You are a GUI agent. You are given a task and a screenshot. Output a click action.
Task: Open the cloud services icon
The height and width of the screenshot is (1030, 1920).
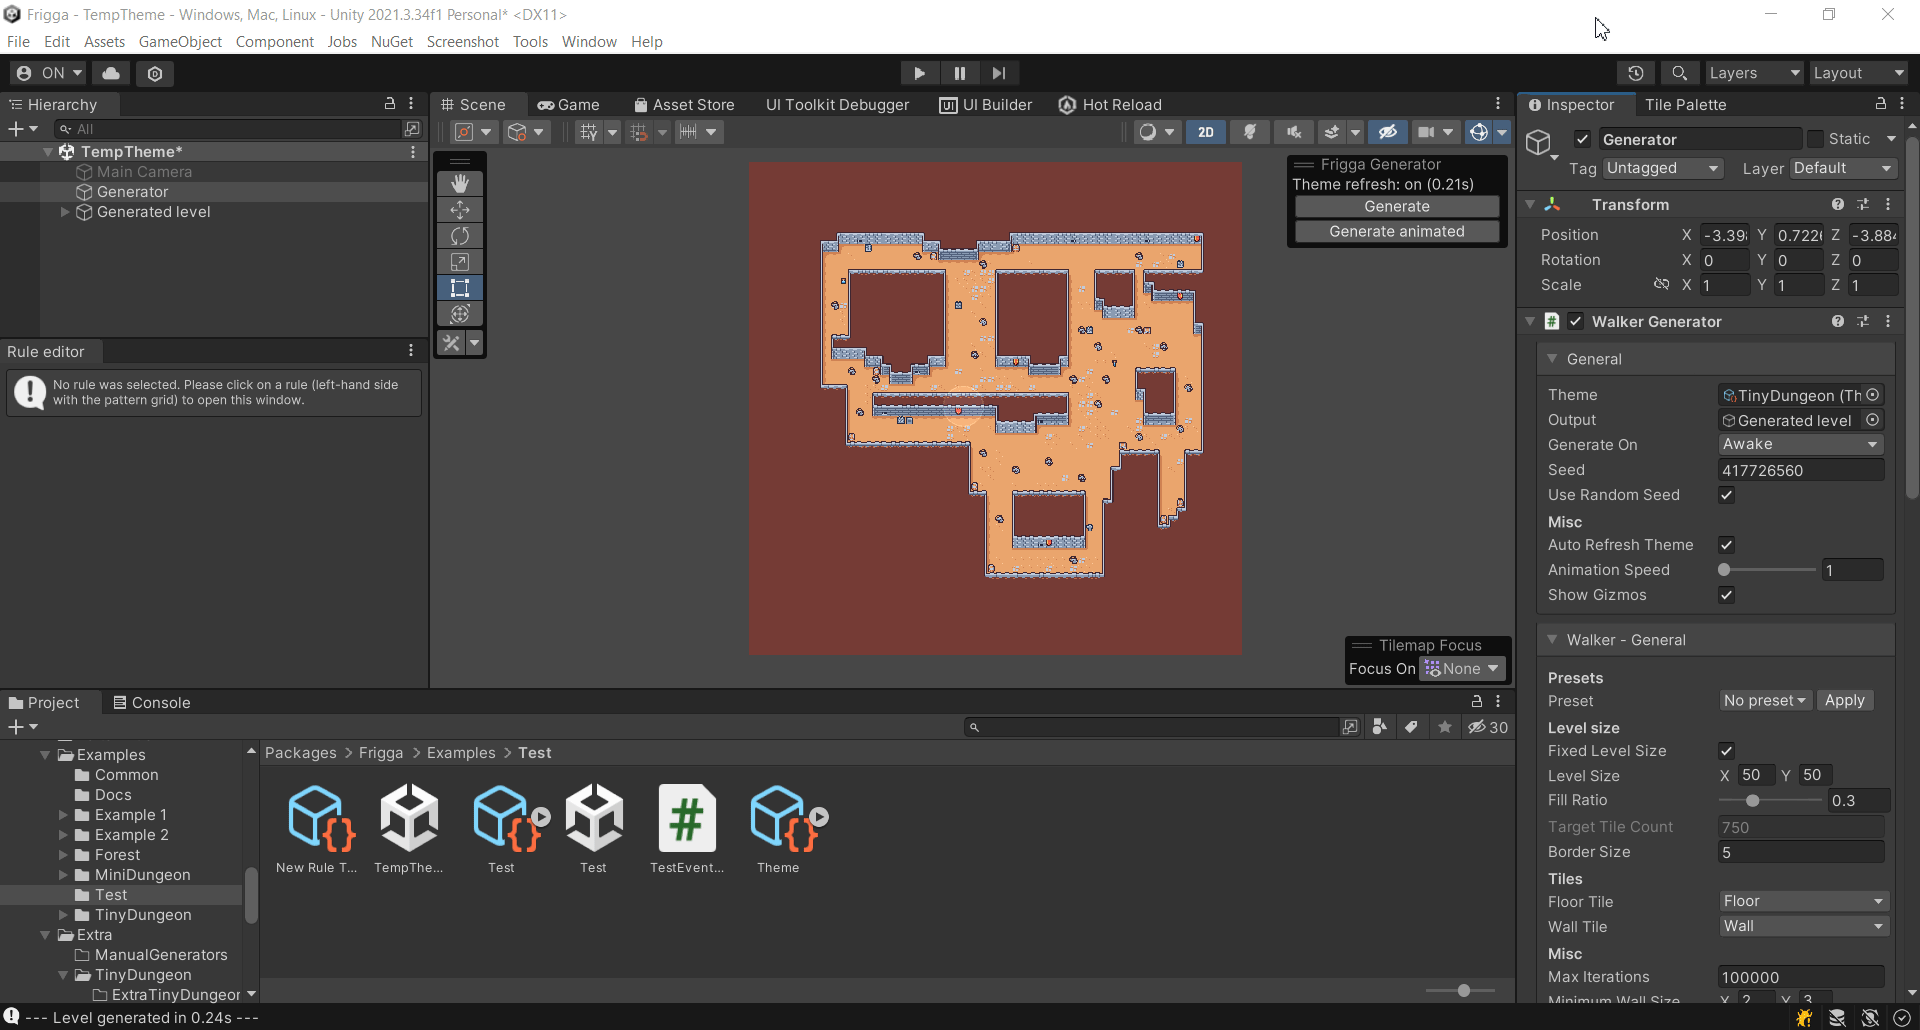(x=111, y=73)
